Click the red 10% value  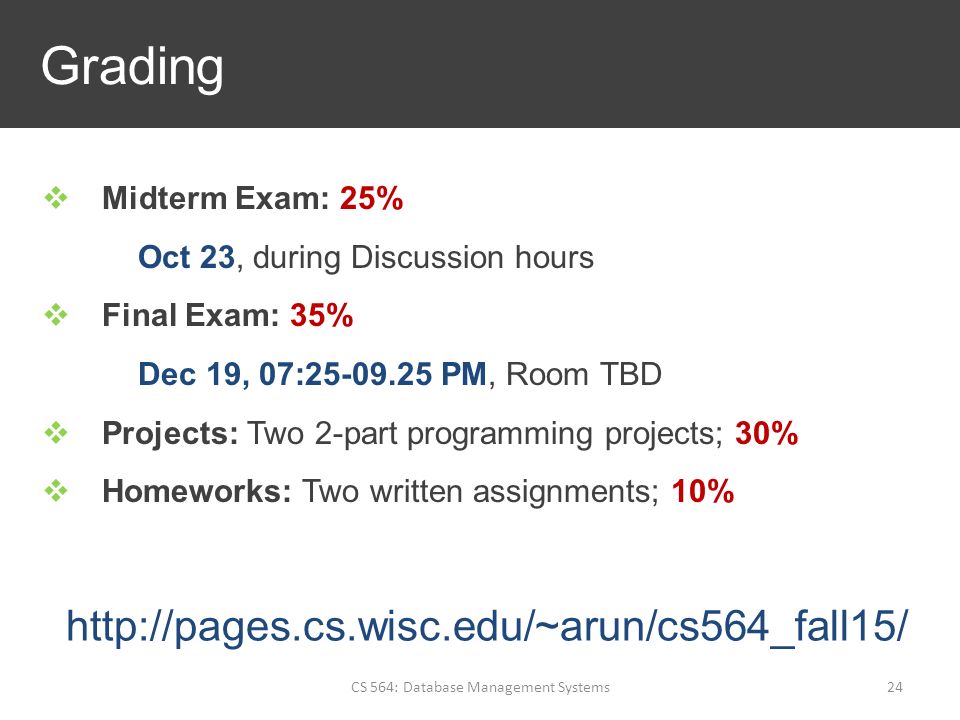pyautogui.click(x=703, y=492)
